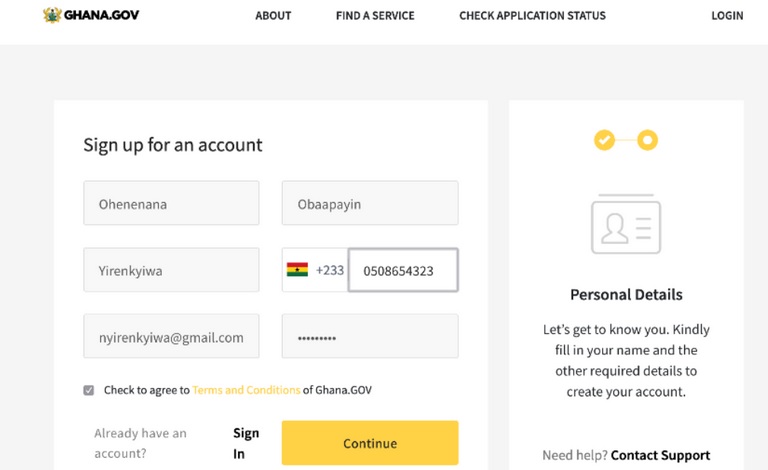
Task: Click the Ghana.GOV coat of arms logo
Action: tap(52, 15)
